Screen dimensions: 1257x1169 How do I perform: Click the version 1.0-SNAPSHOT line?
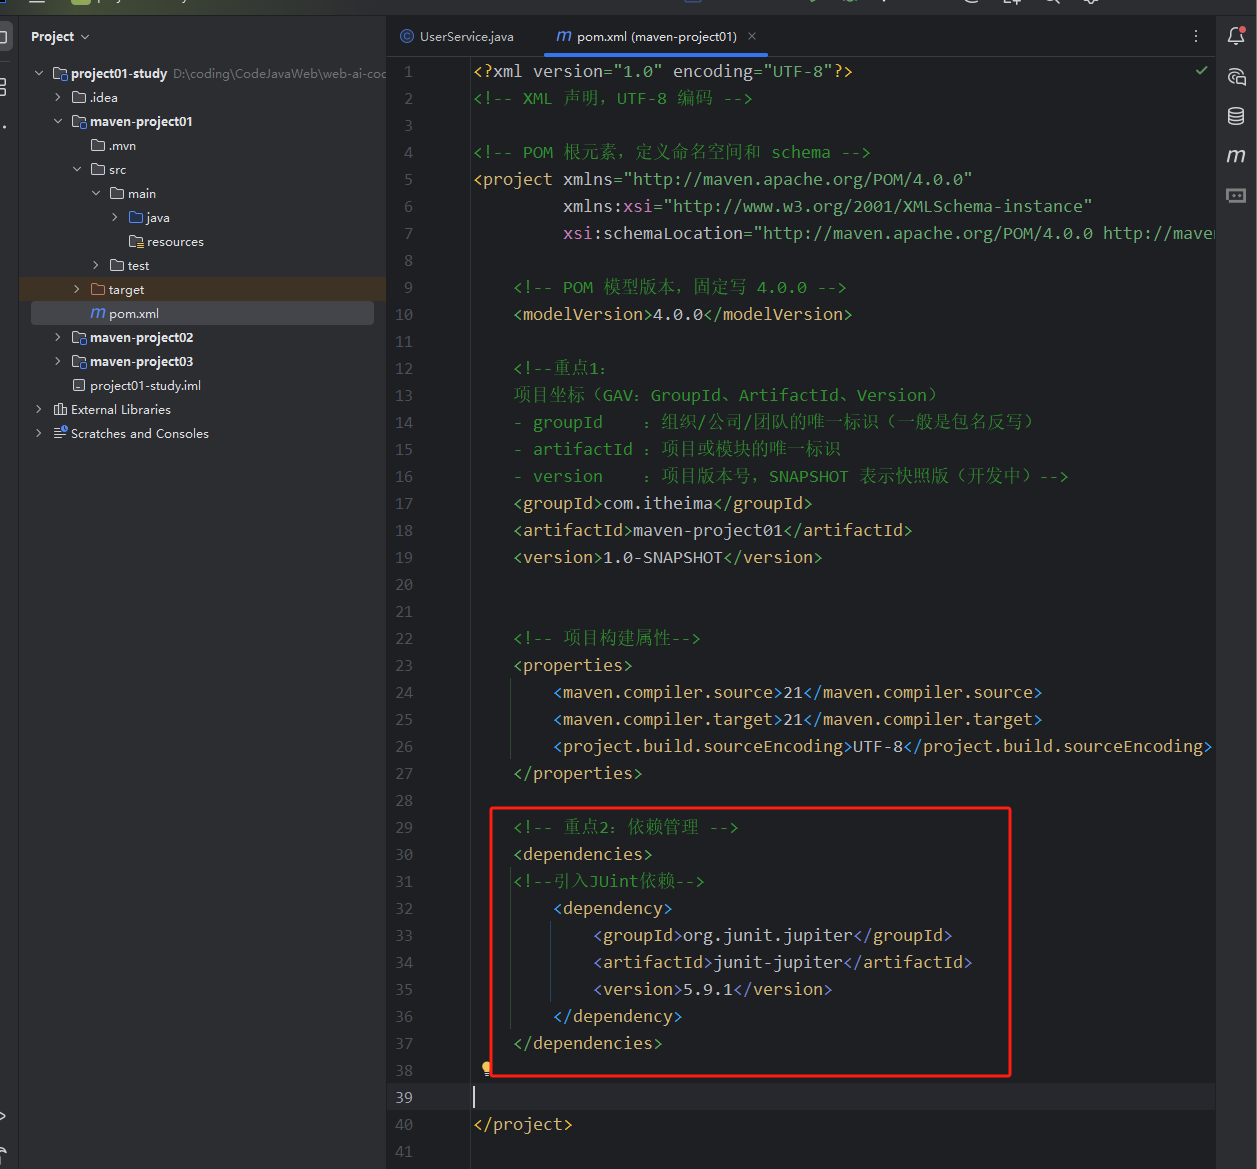click(668, 557)
